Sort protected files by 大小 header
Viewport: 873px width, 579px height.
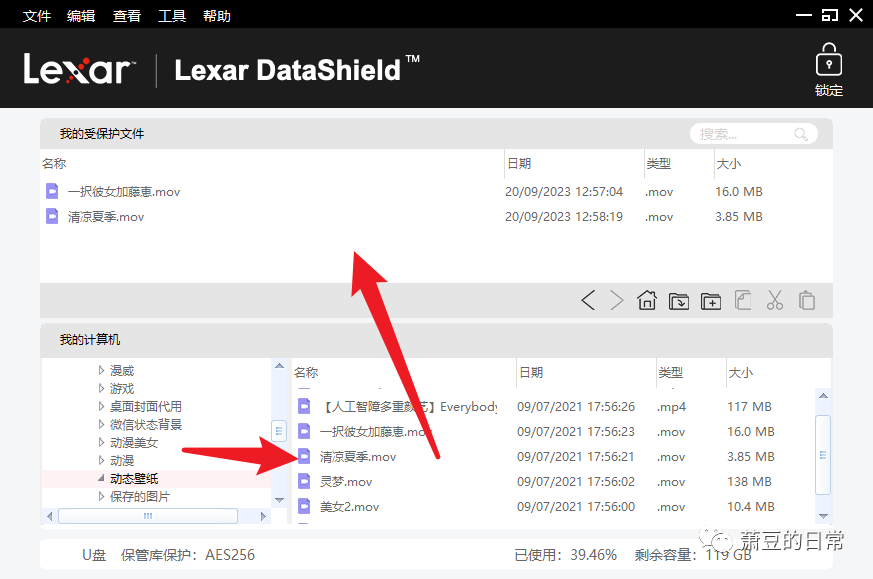pyautogui.click(x=729, y=164)
